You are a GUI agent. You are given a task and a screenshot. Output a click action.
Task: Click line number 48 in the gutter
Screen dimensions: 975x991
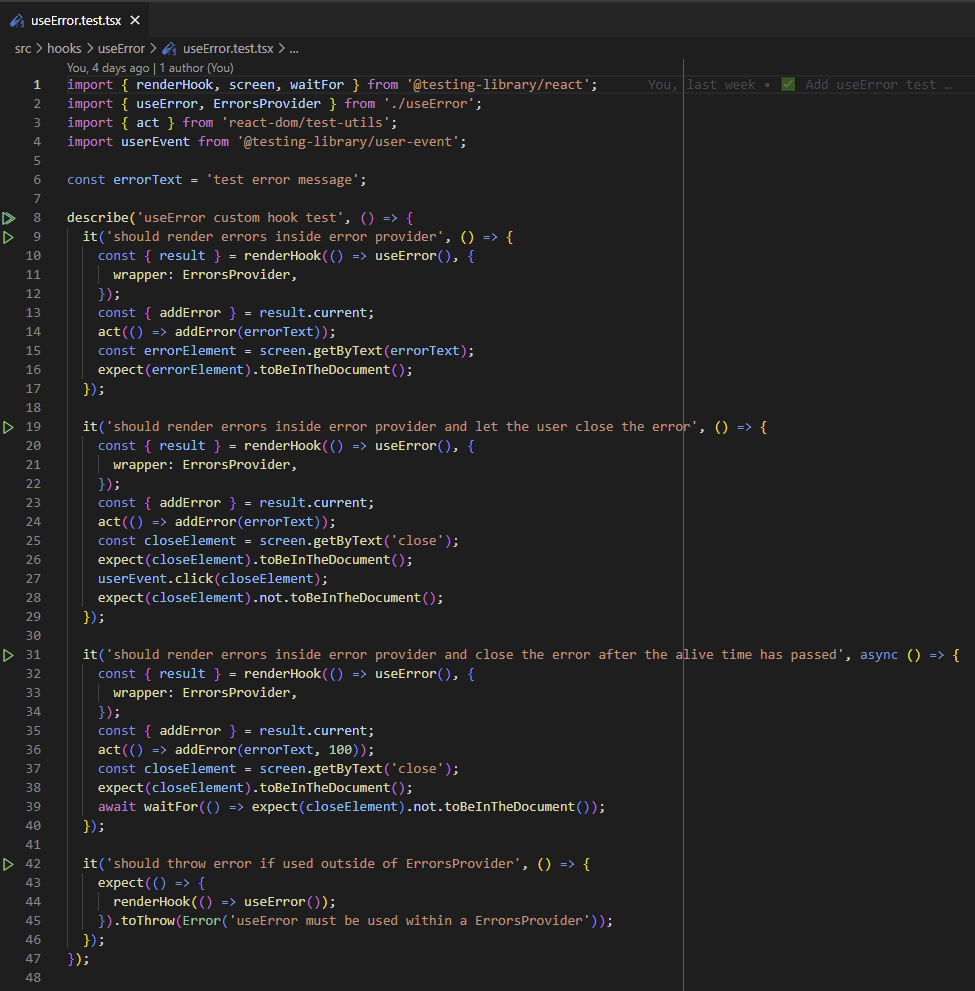click(x=33, y=978)
